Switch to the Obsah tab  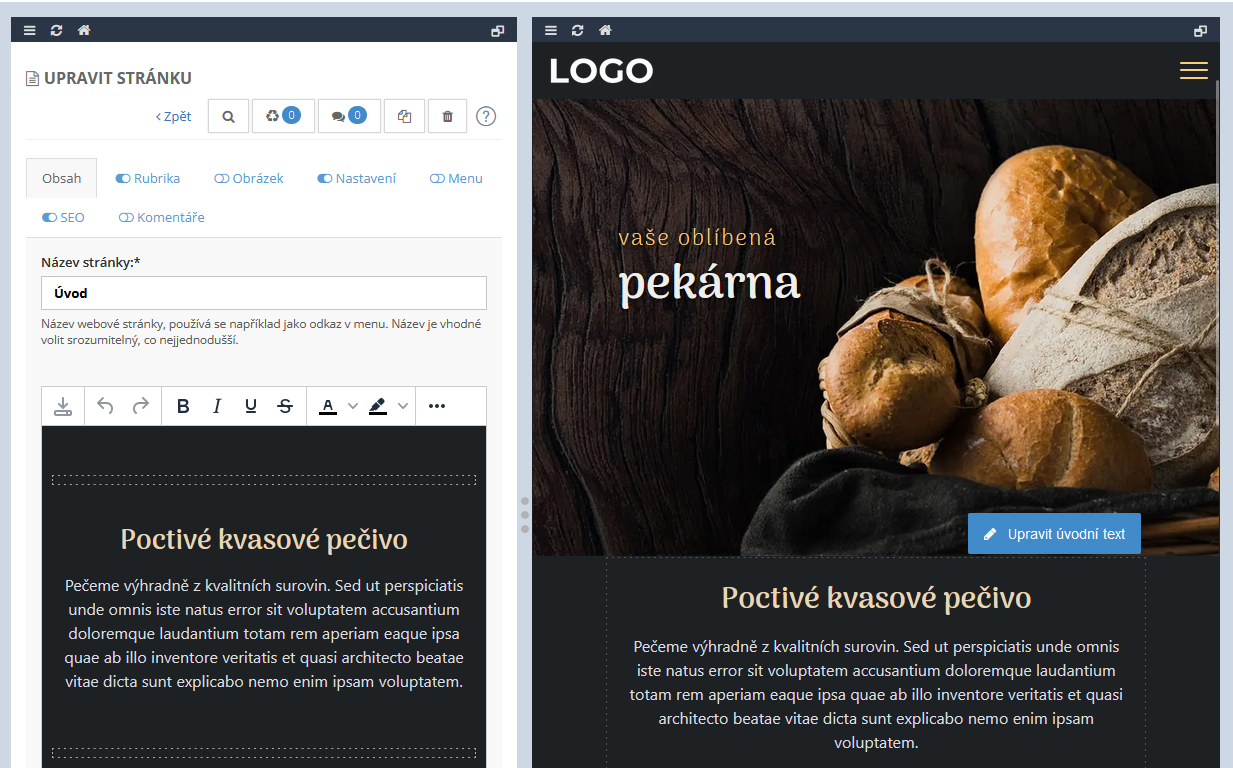coord(62,178)
